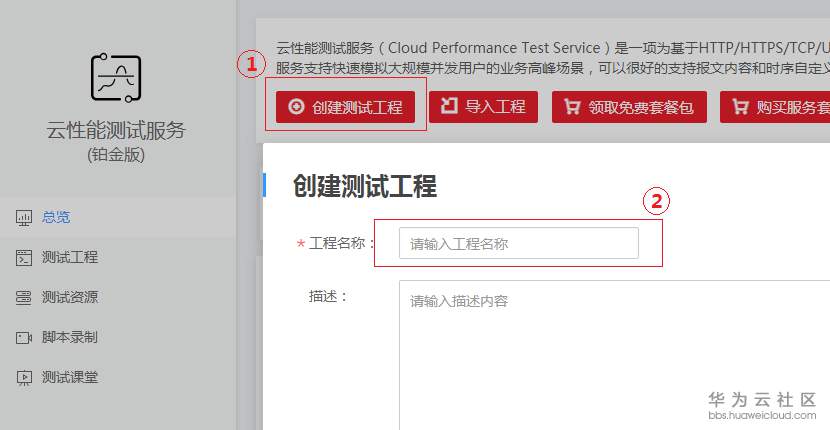Focus the 工程名称 input field

(518, 243)
